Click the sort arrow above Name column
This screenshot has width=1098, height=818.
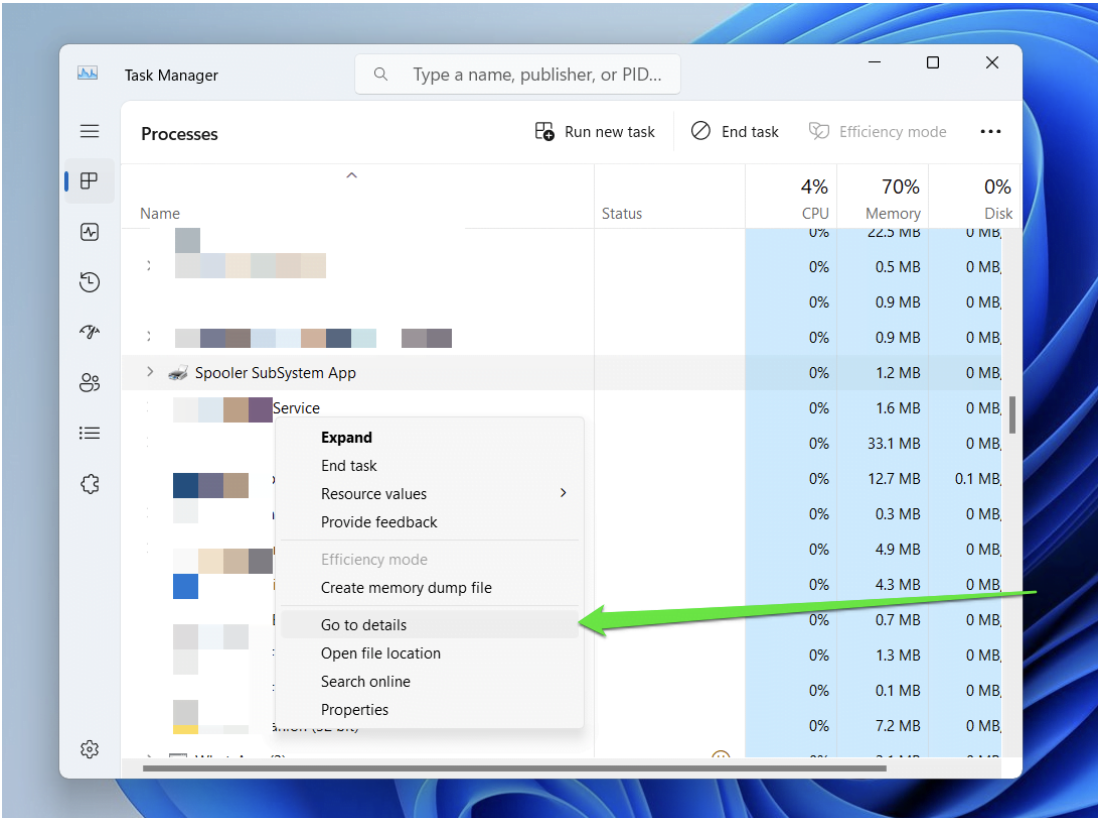point(351,174)
